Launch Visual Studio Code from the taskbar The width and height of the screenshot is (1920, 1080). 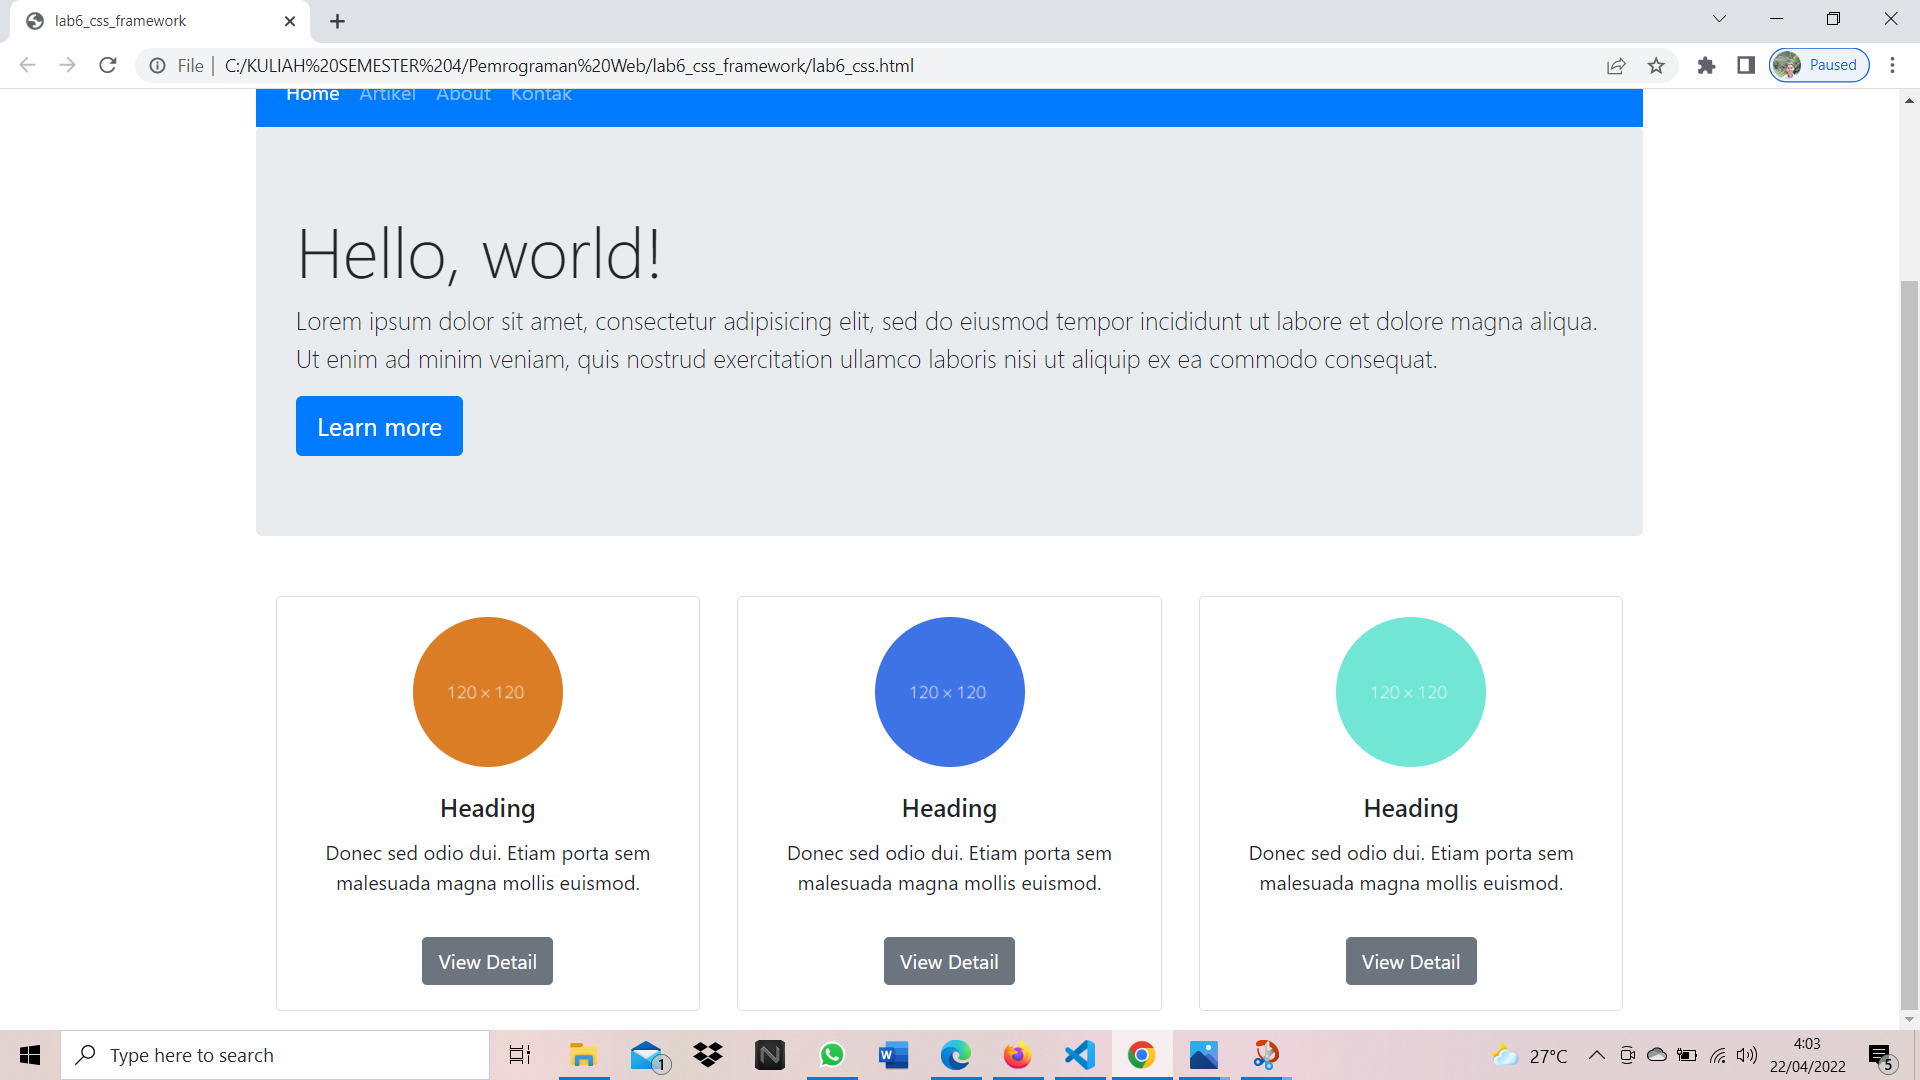tap(1079, 1055)
